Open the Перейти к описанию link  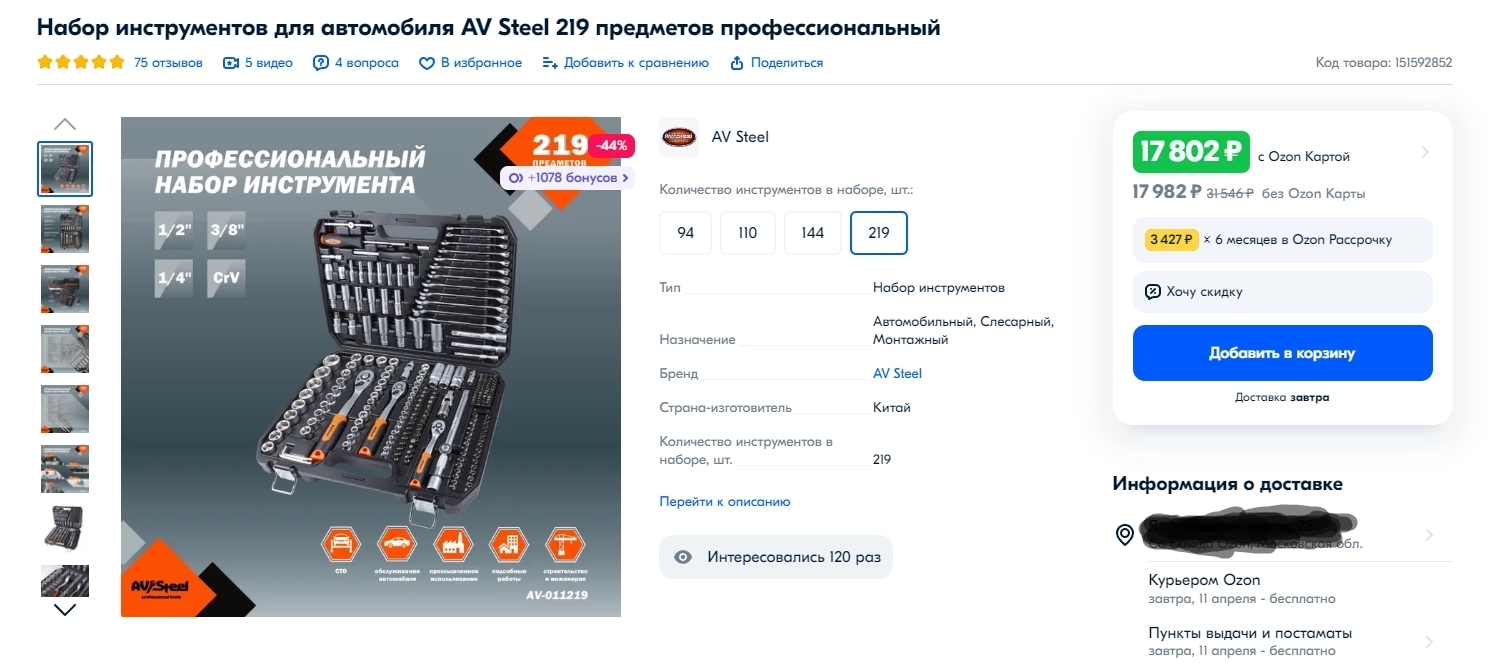725,501
